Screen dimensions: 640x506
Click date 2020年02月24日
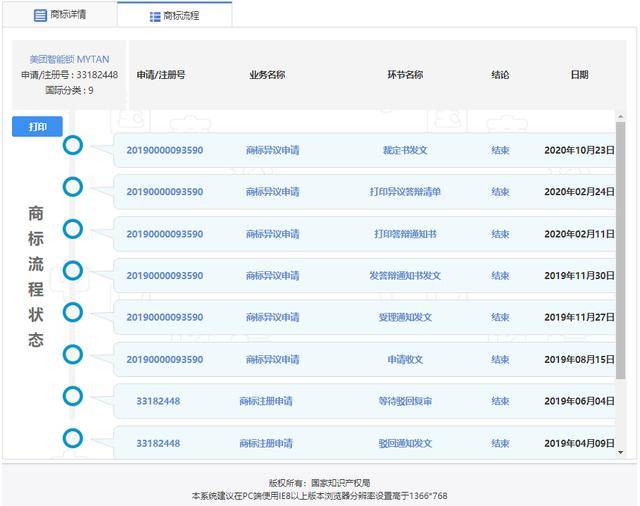579,192
